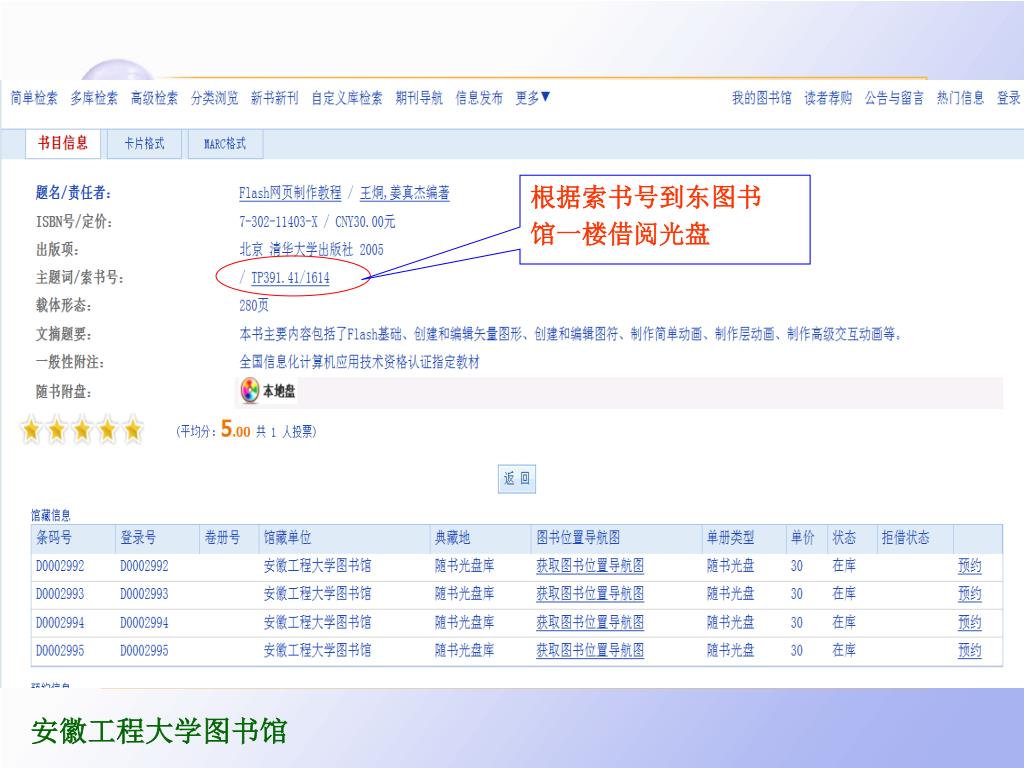Open 公告与留言

[894, 98]
